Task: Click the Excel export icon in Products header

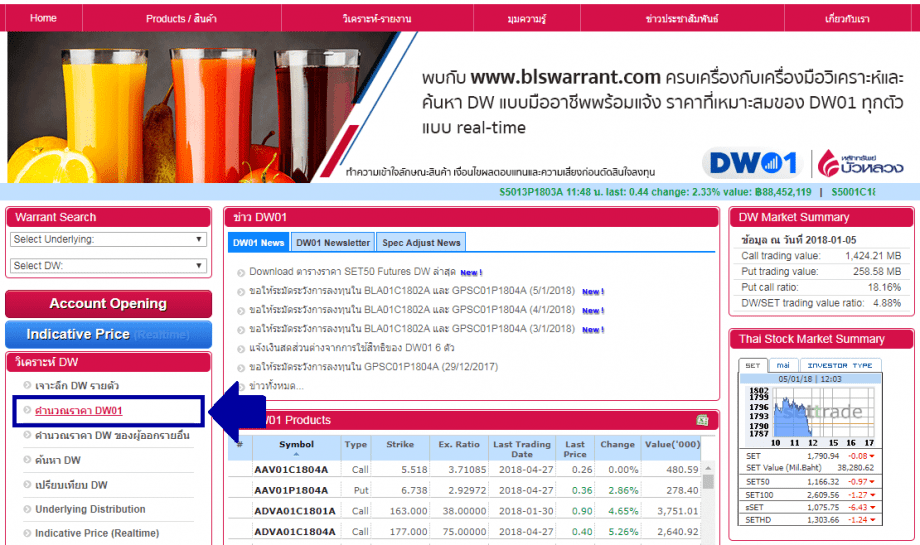Action: point(702,420)
